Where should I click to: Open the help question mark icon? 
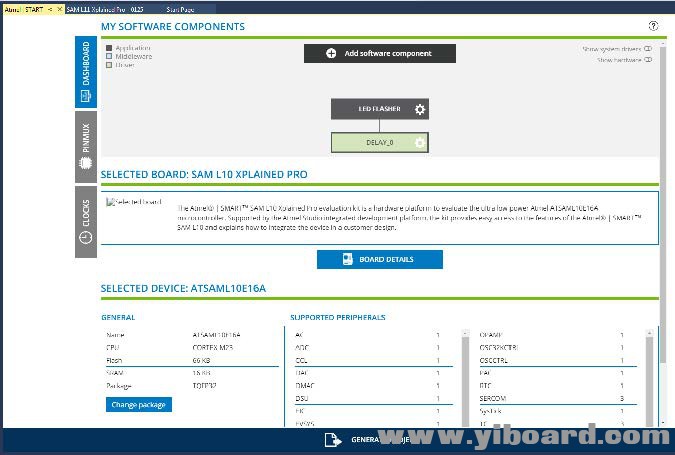[653, 26]
